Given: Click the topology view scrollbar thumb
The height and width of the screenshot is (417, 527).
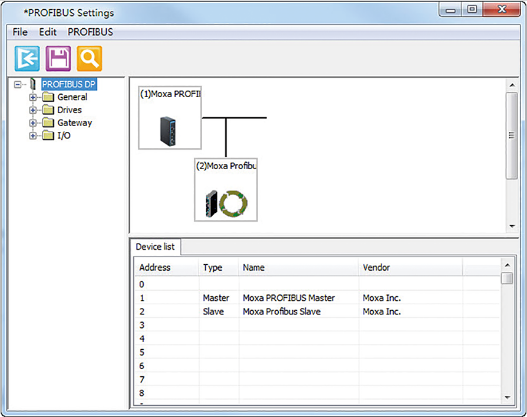Looking at the screenshot, I should [x=512, y=135].
